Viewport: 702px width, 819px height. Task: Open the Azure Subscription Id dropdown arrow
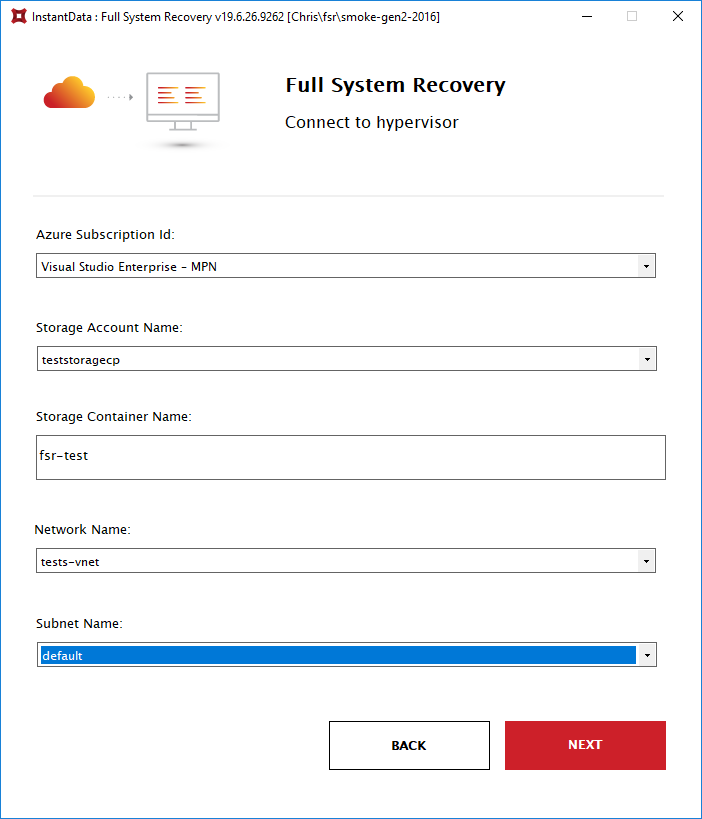point(646,266)
